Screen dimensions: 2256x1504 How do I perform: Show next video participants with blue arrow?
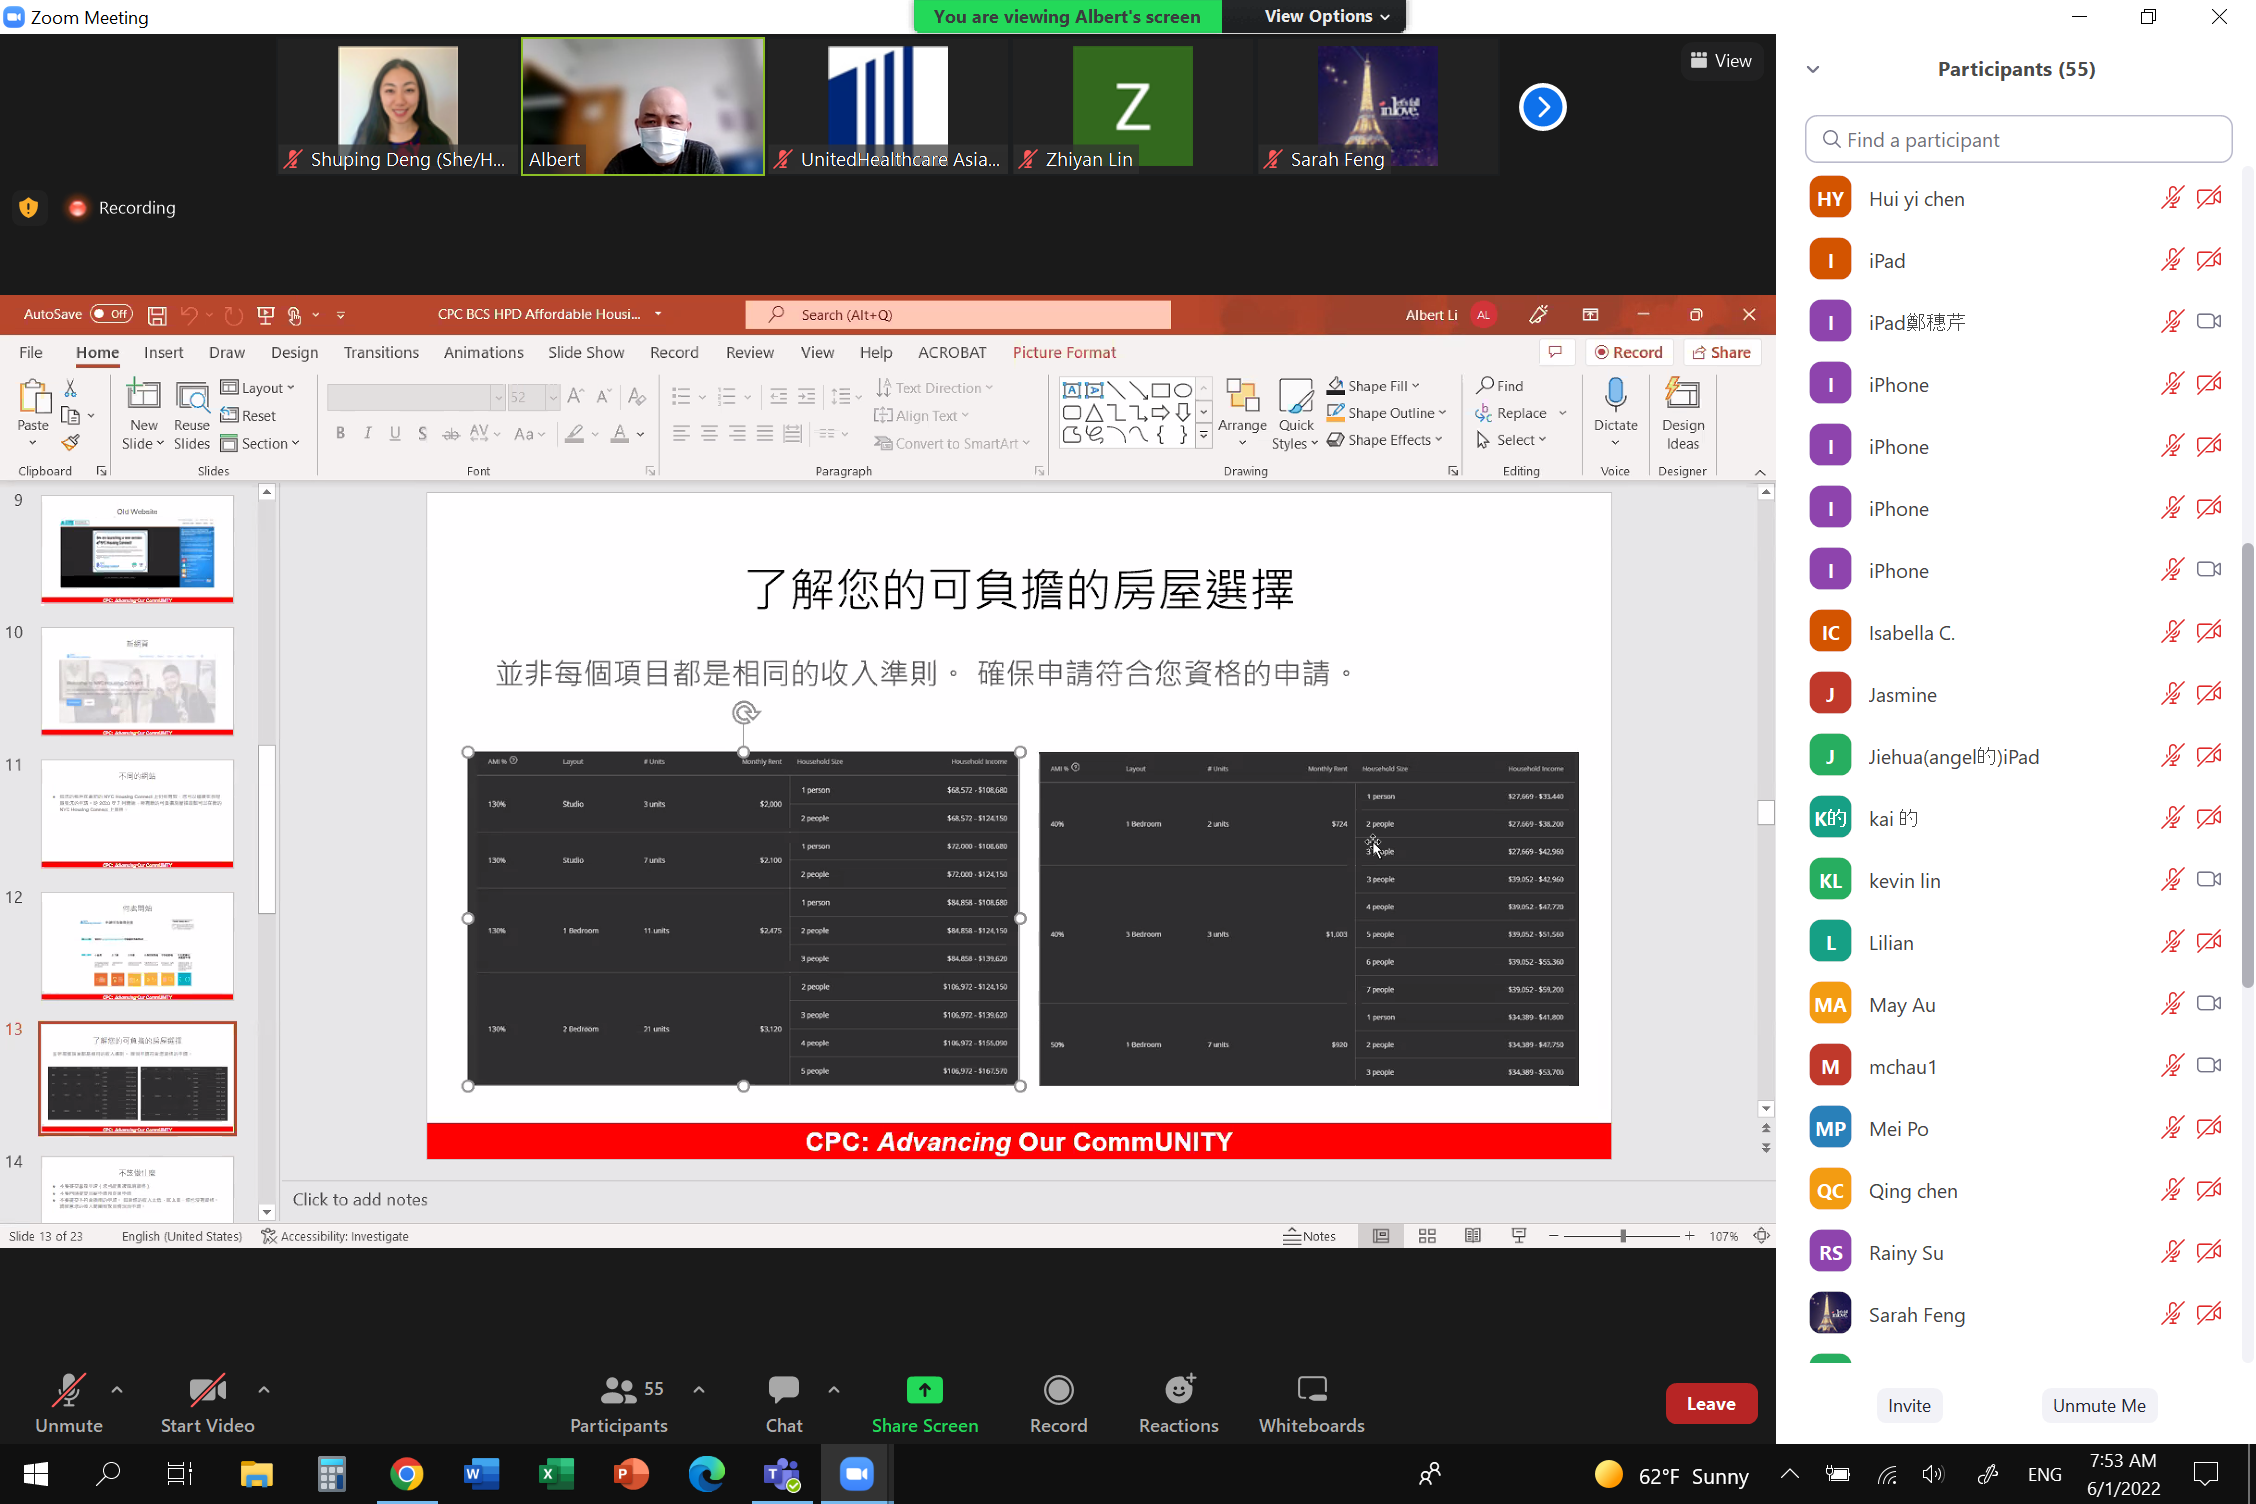click(1542, 107)
